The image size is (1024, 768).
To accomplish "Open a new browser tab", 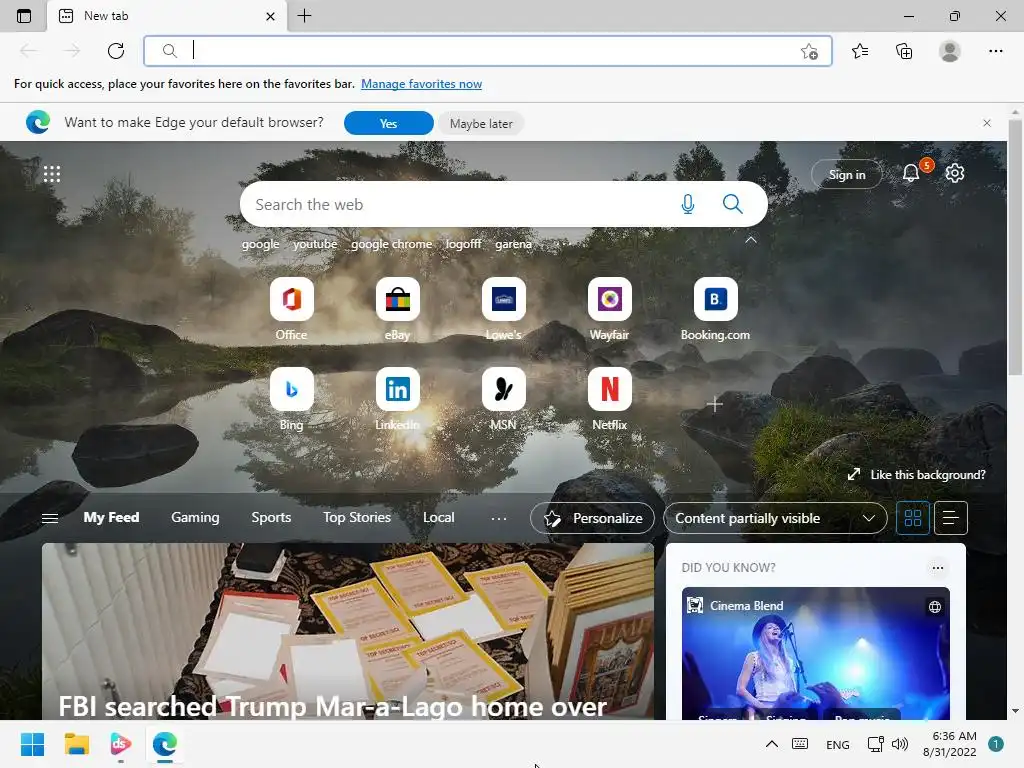I will click(304, 16).
